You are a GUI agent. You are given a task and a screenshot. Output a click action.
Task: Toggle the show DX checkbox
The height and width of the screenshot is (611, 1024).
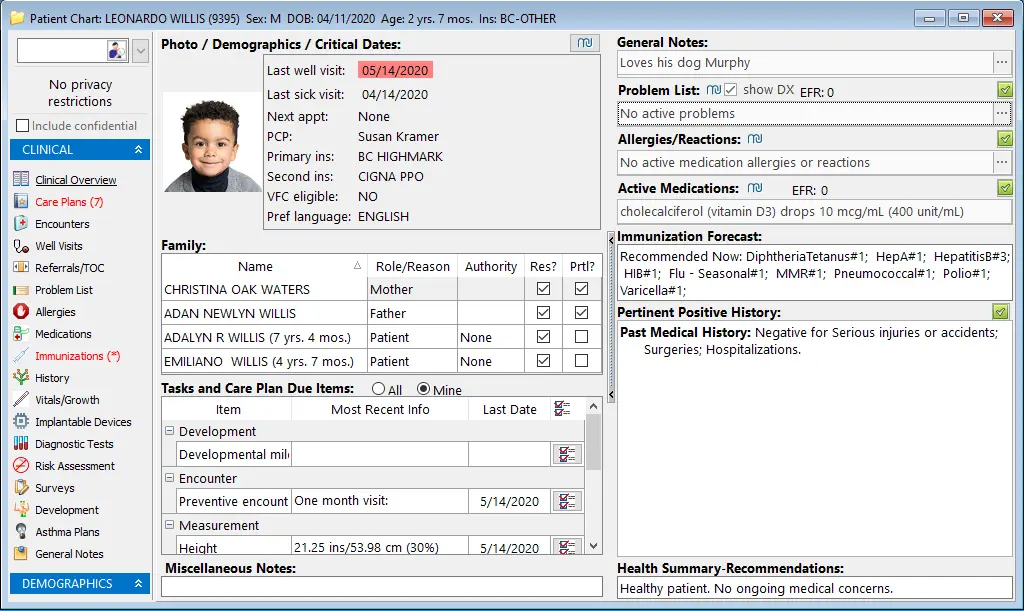[x=731, y=90]
